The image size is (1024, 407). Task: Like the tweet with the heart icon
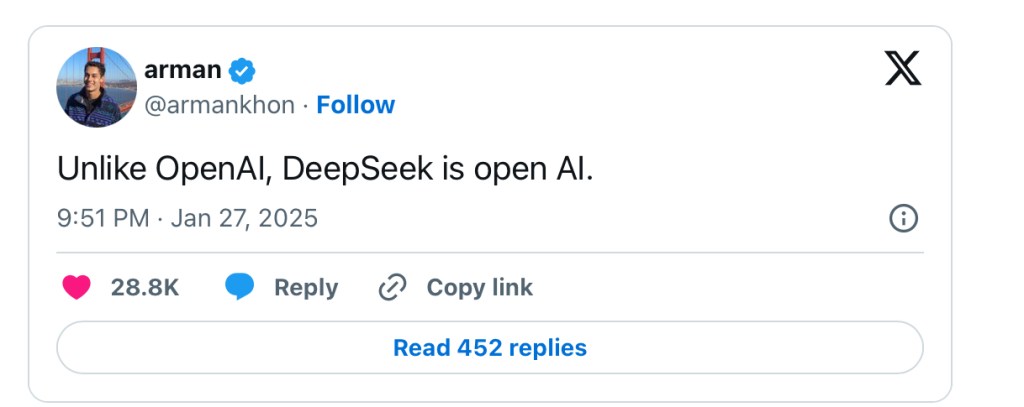click(76, 288)
